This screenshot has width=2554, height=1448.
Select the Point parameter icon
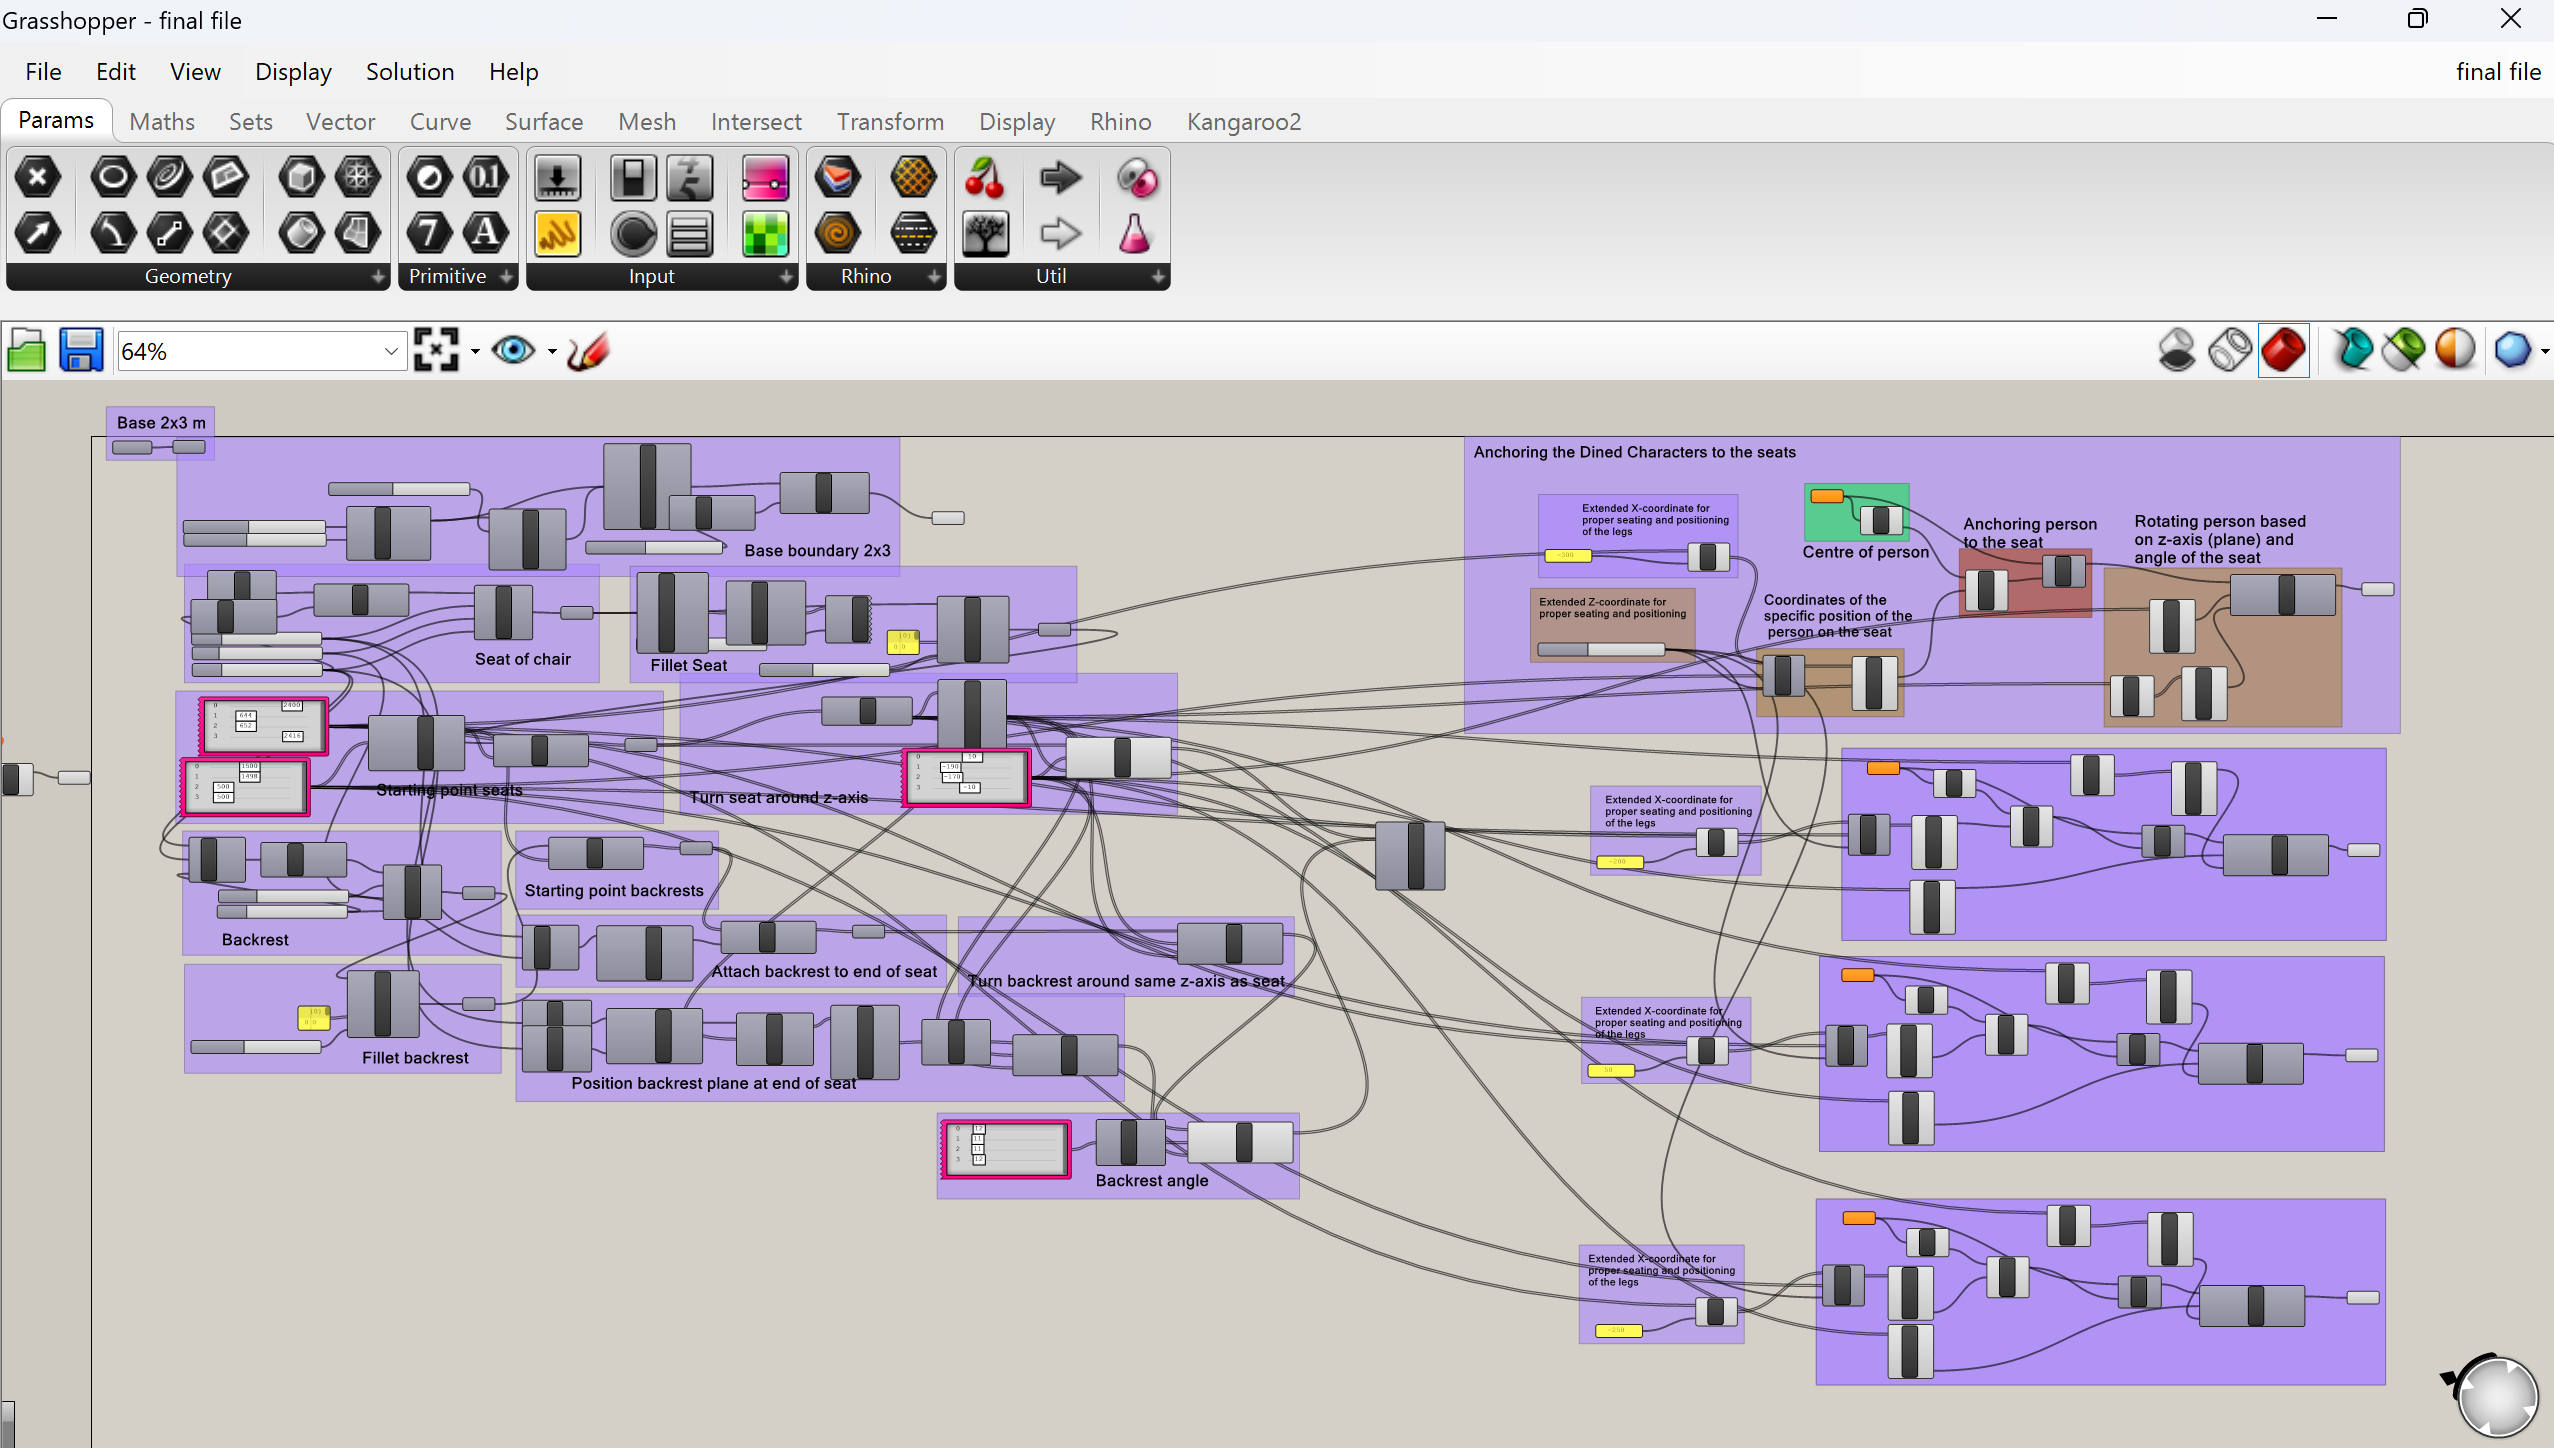point(38,178)
